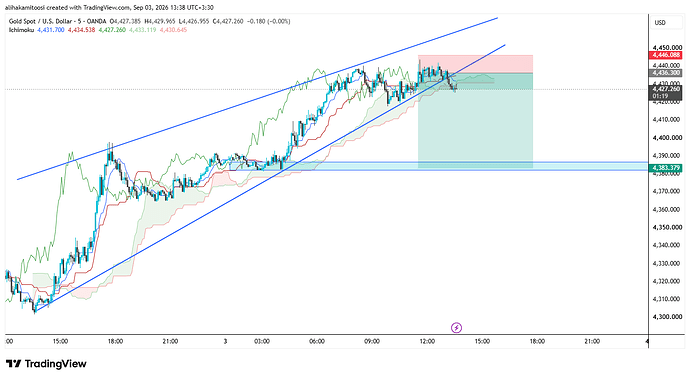
Task: Select the Ichimoku indicator label
Action: [21, 30]
